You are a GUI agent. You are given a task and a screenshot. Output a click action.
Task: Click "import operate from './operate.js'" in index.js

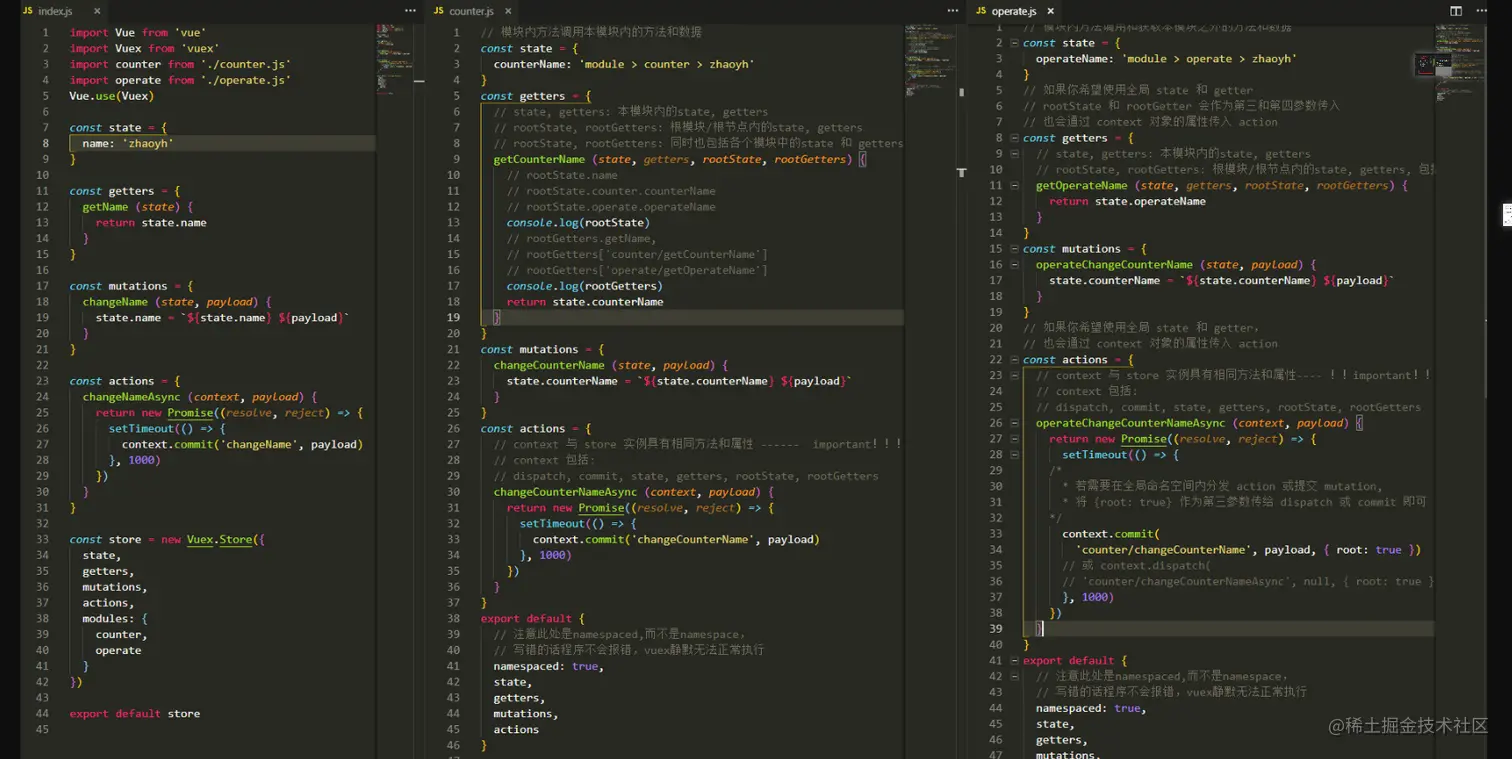(180, 80)
